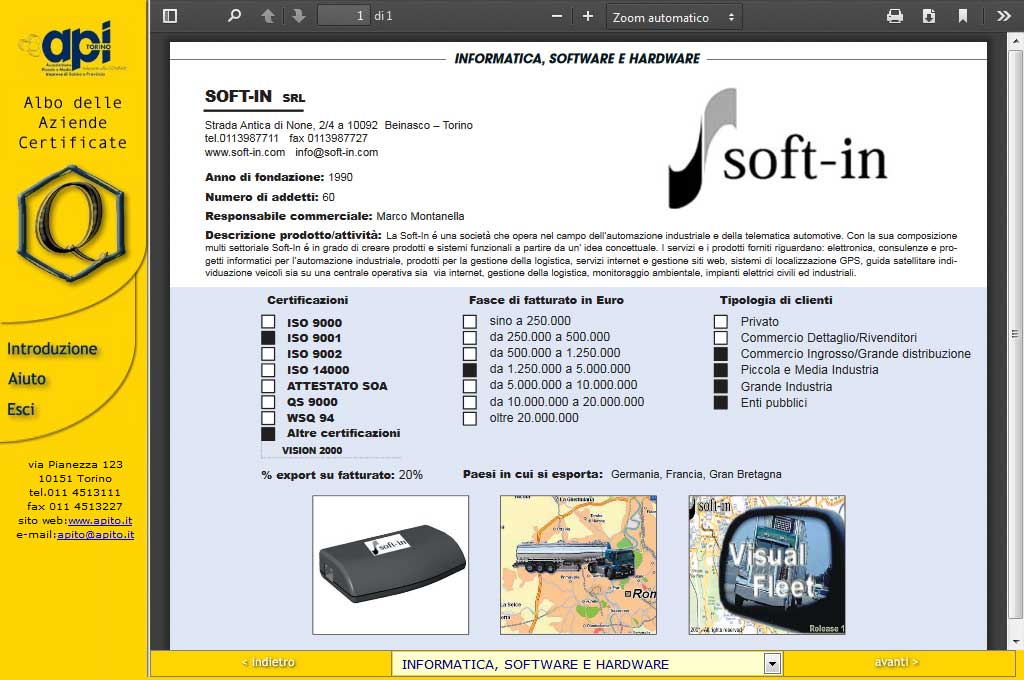Toggle the oltre 20.000.000 checkbox
Image resolution: width=1024 pixels, height=680 pixels.
click(x=470, y=419)
